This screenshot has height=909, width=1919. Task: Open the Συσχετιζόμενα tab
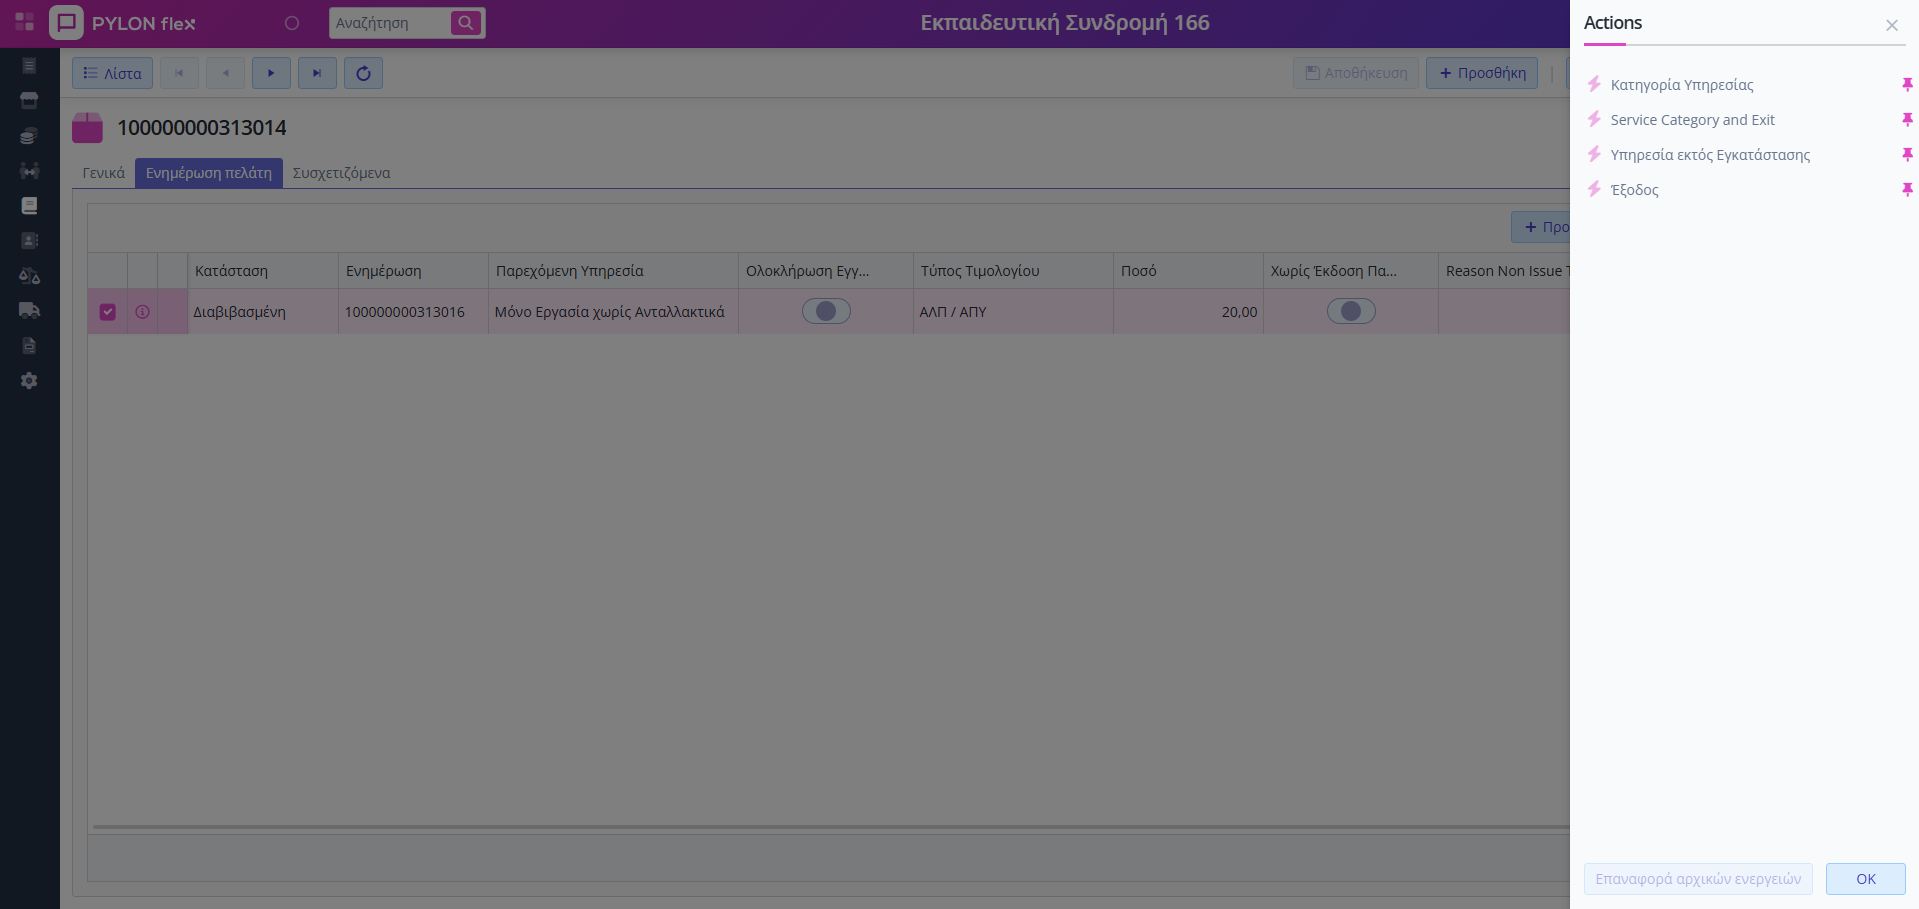[x=341, y=173]
